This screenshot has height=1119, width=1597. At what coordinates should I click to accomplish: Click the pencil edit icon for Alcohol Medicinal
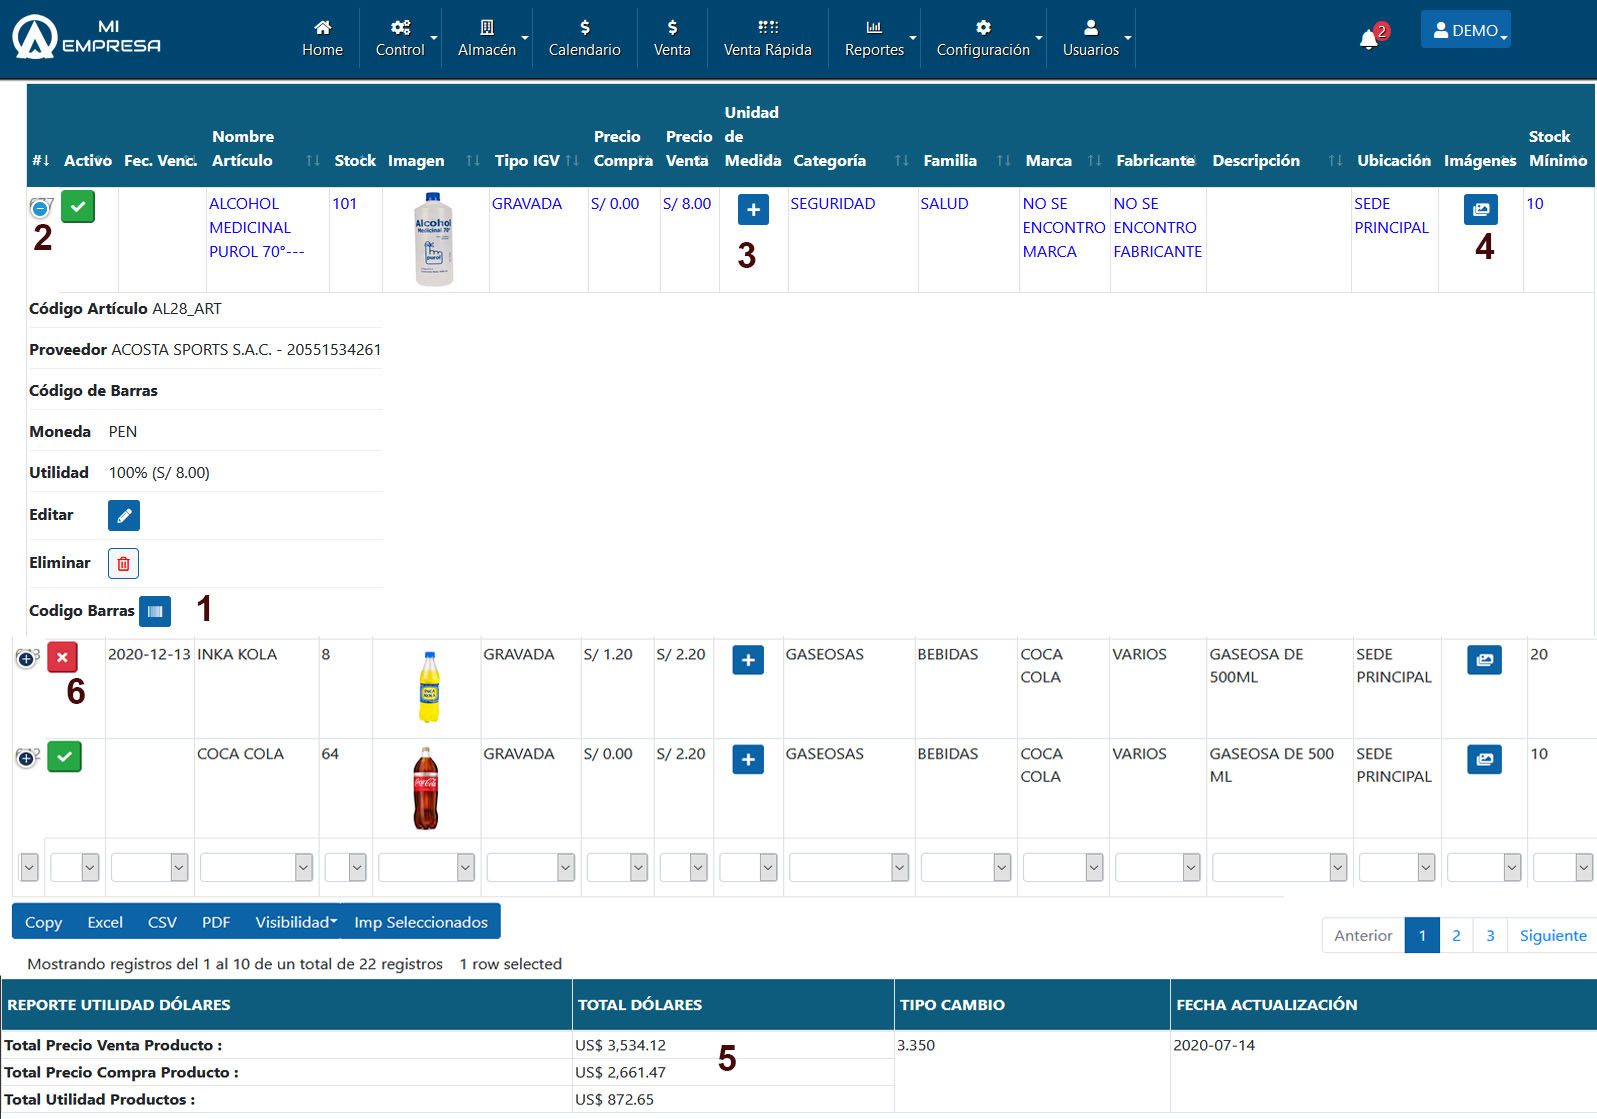pyautogui.click(x=124, y=516)
